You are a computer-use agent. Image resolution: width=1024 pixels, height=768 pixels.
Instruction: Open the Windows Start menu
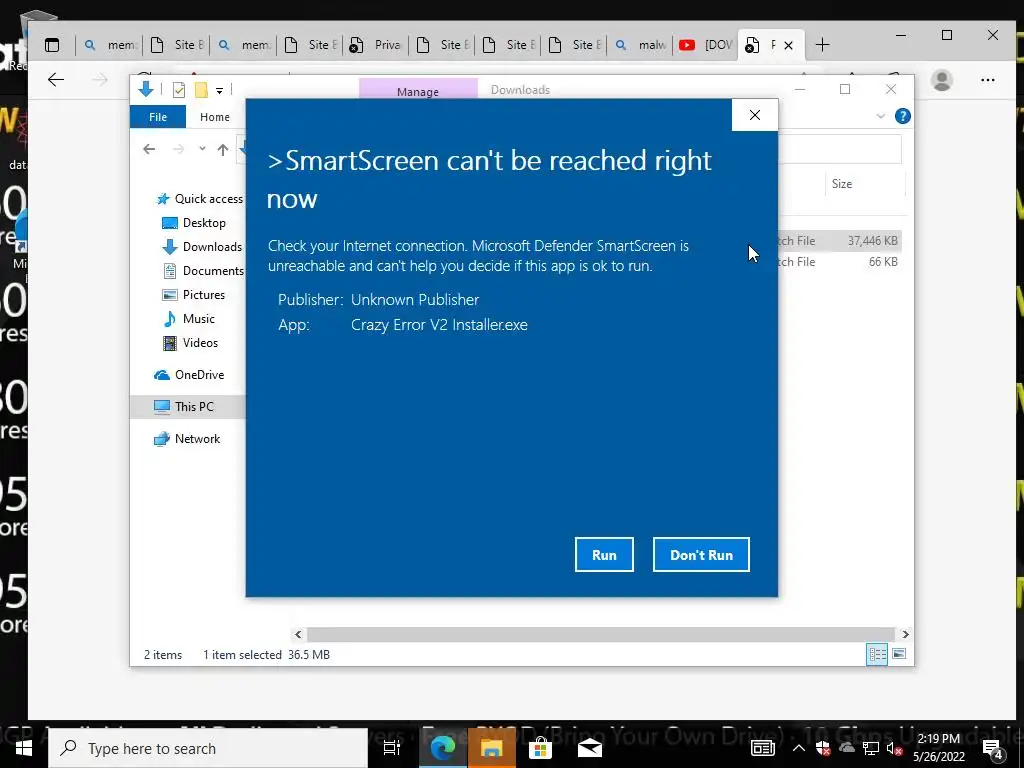(24, 748)
